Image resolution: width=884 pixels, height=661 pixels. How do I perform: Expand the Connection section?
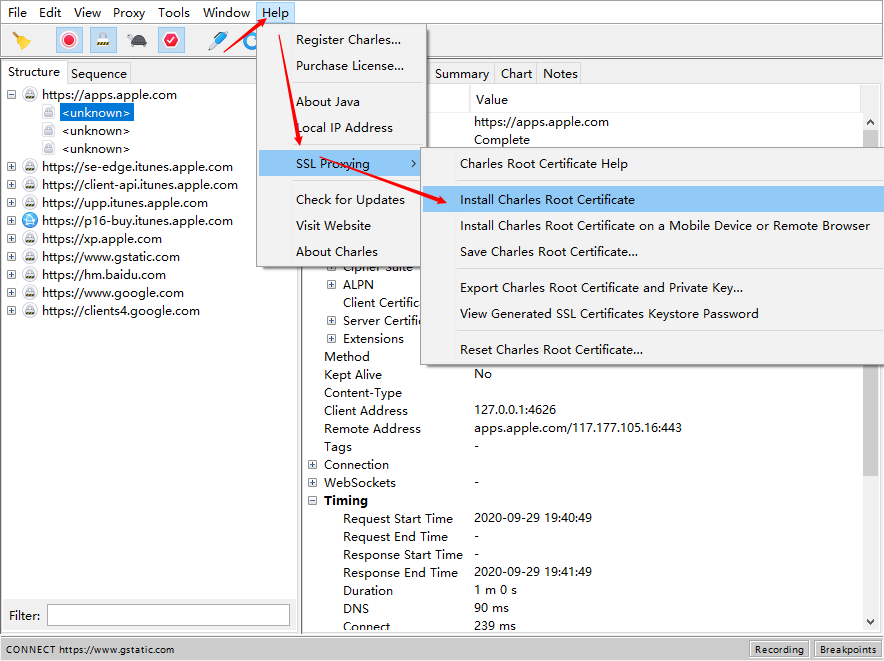pos(312,465)
